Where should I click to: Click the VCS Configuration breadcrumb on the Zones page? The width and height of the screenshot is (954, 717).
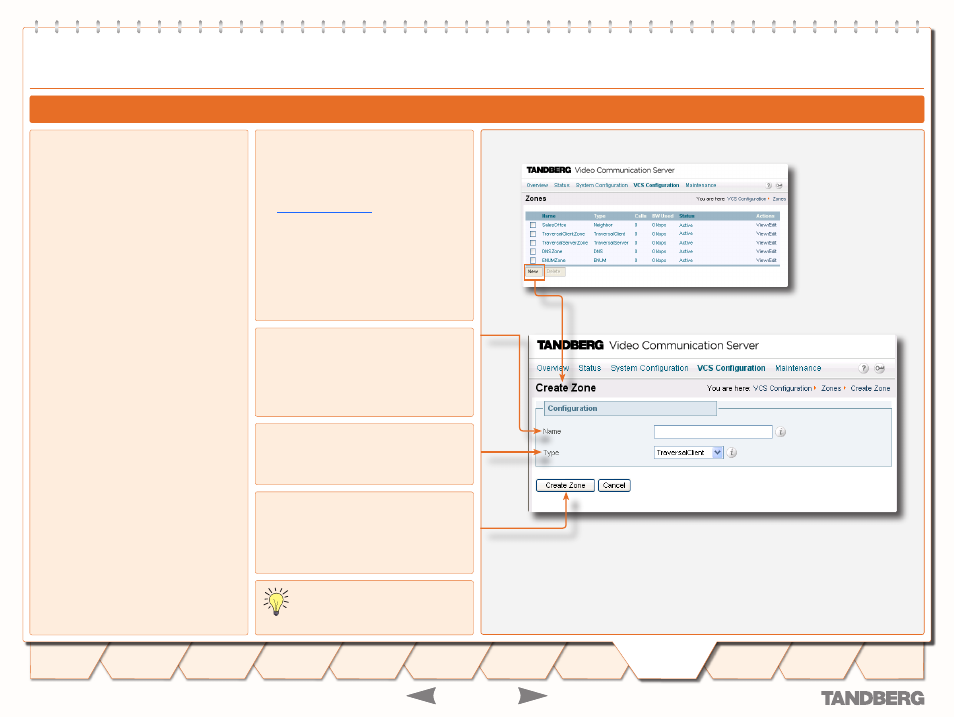tap(747, 199)
